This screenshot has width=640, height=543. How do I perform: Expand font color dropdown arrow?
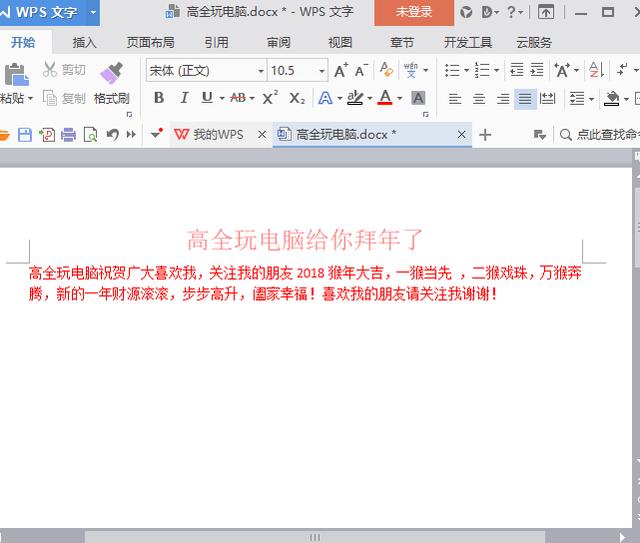coord(400,98)
